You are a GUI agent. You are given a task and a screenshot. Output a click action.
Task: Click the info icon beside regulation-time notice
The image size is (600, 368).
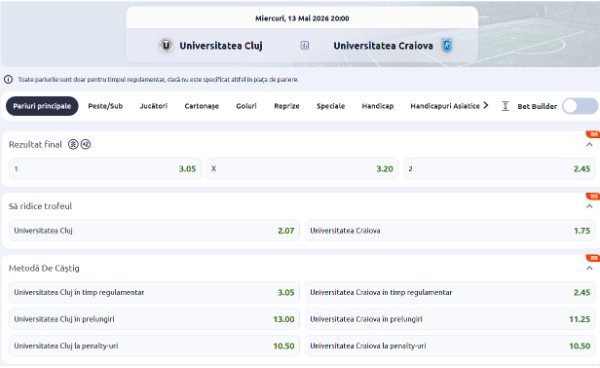pos(8,80)
